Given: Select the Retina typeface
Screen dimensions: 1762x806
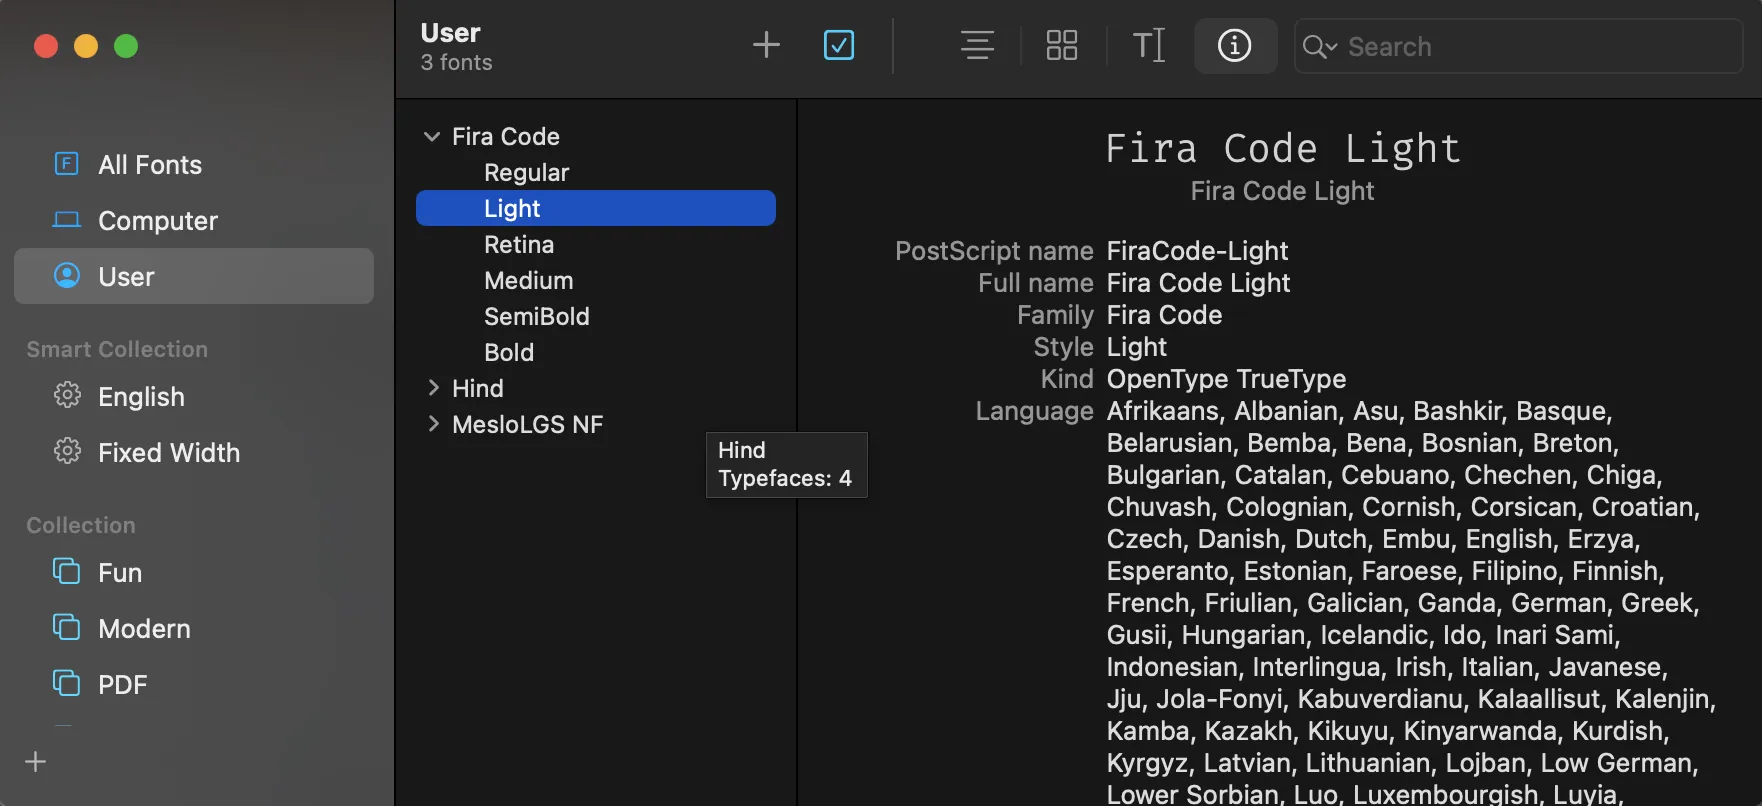Looking at the screenshot, I should [518, 245].
